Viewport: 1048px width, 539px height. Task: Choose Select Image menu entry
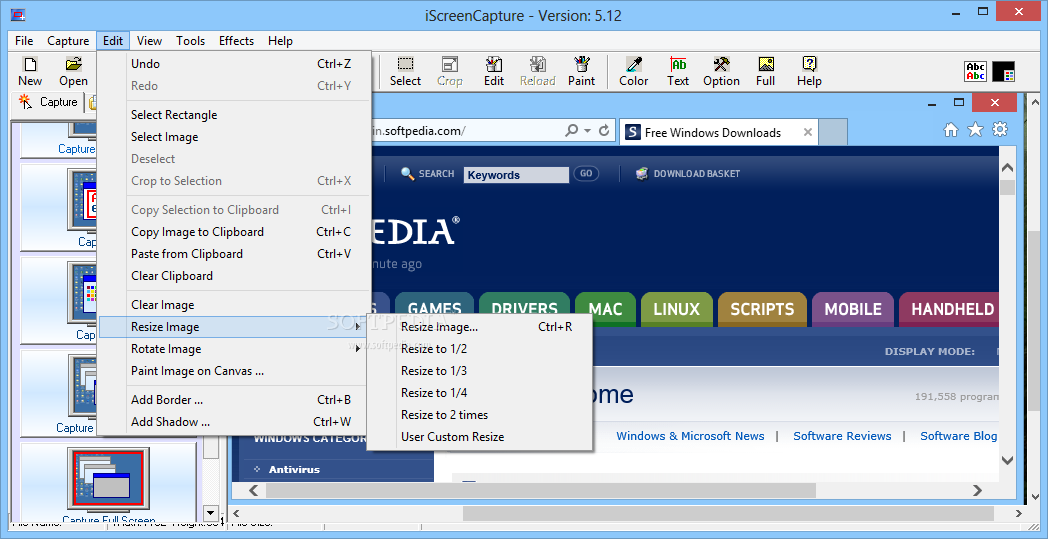(x=235, y=137)
